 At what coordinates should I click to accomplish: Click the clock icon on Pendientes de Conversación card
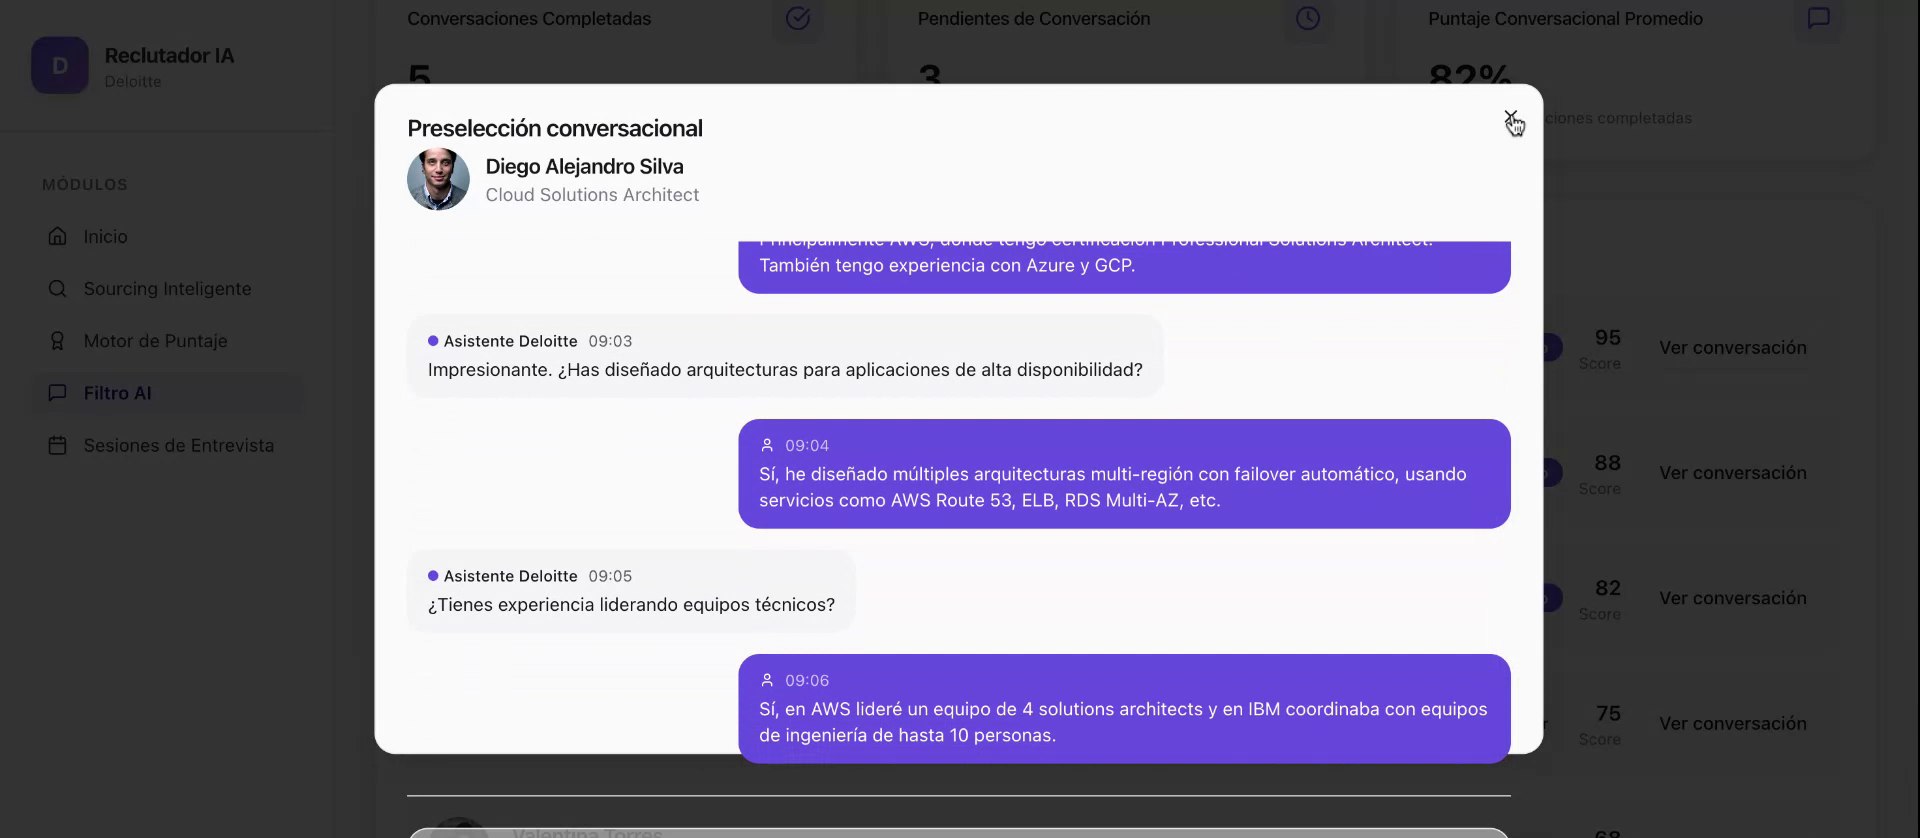1308,18
